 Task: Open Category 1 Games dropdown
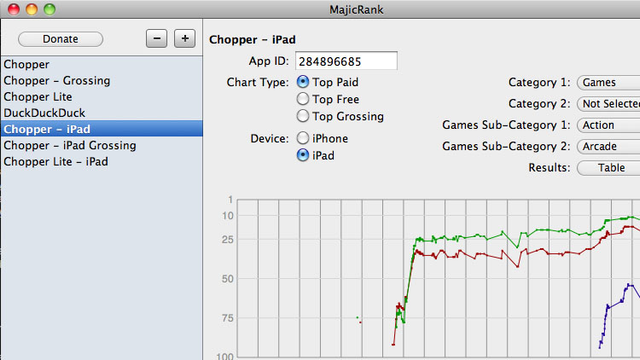pos(608,82)
